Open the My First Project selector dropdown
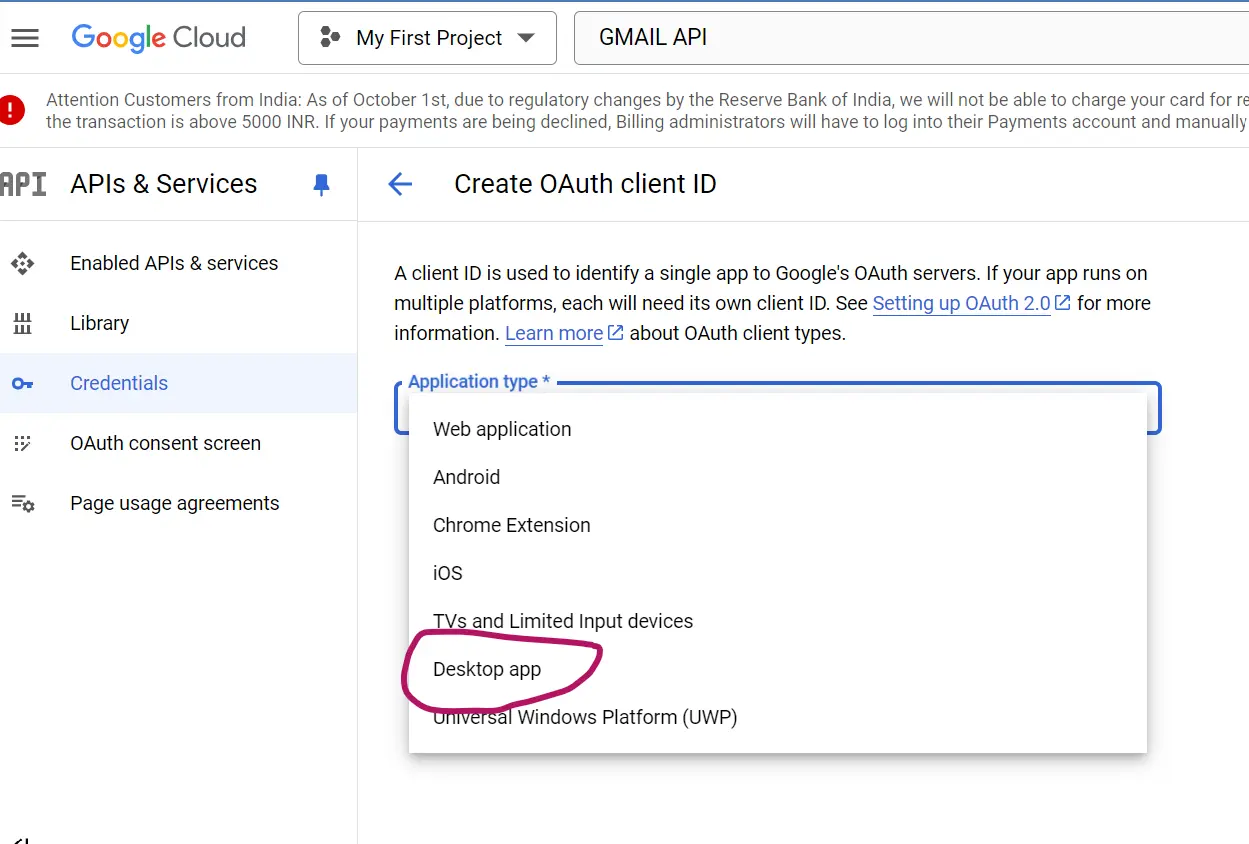The width and height of the screenshot is (1249, 844). point(427,38)
